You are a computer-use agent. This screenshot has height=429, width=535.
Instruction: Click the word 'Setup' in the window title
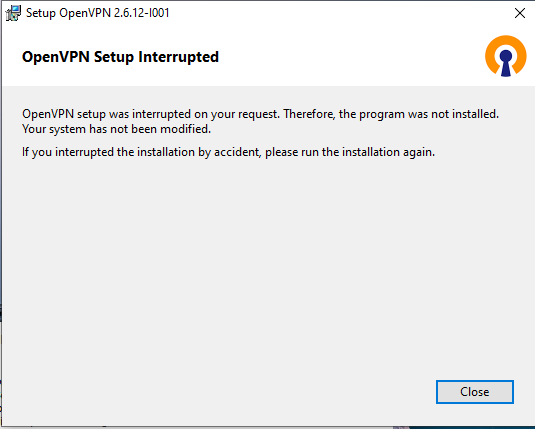point(41,13)
